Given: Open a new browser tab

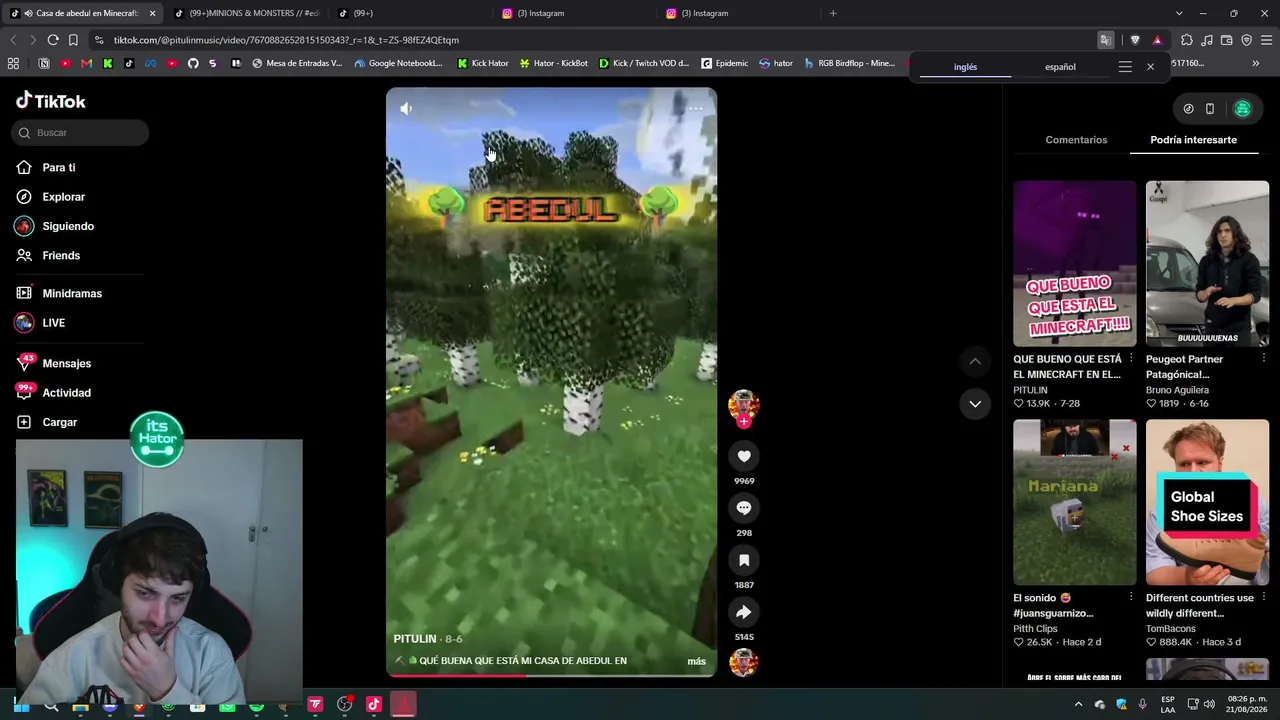Looking at the screenshot, I should [x=833, y=13].
